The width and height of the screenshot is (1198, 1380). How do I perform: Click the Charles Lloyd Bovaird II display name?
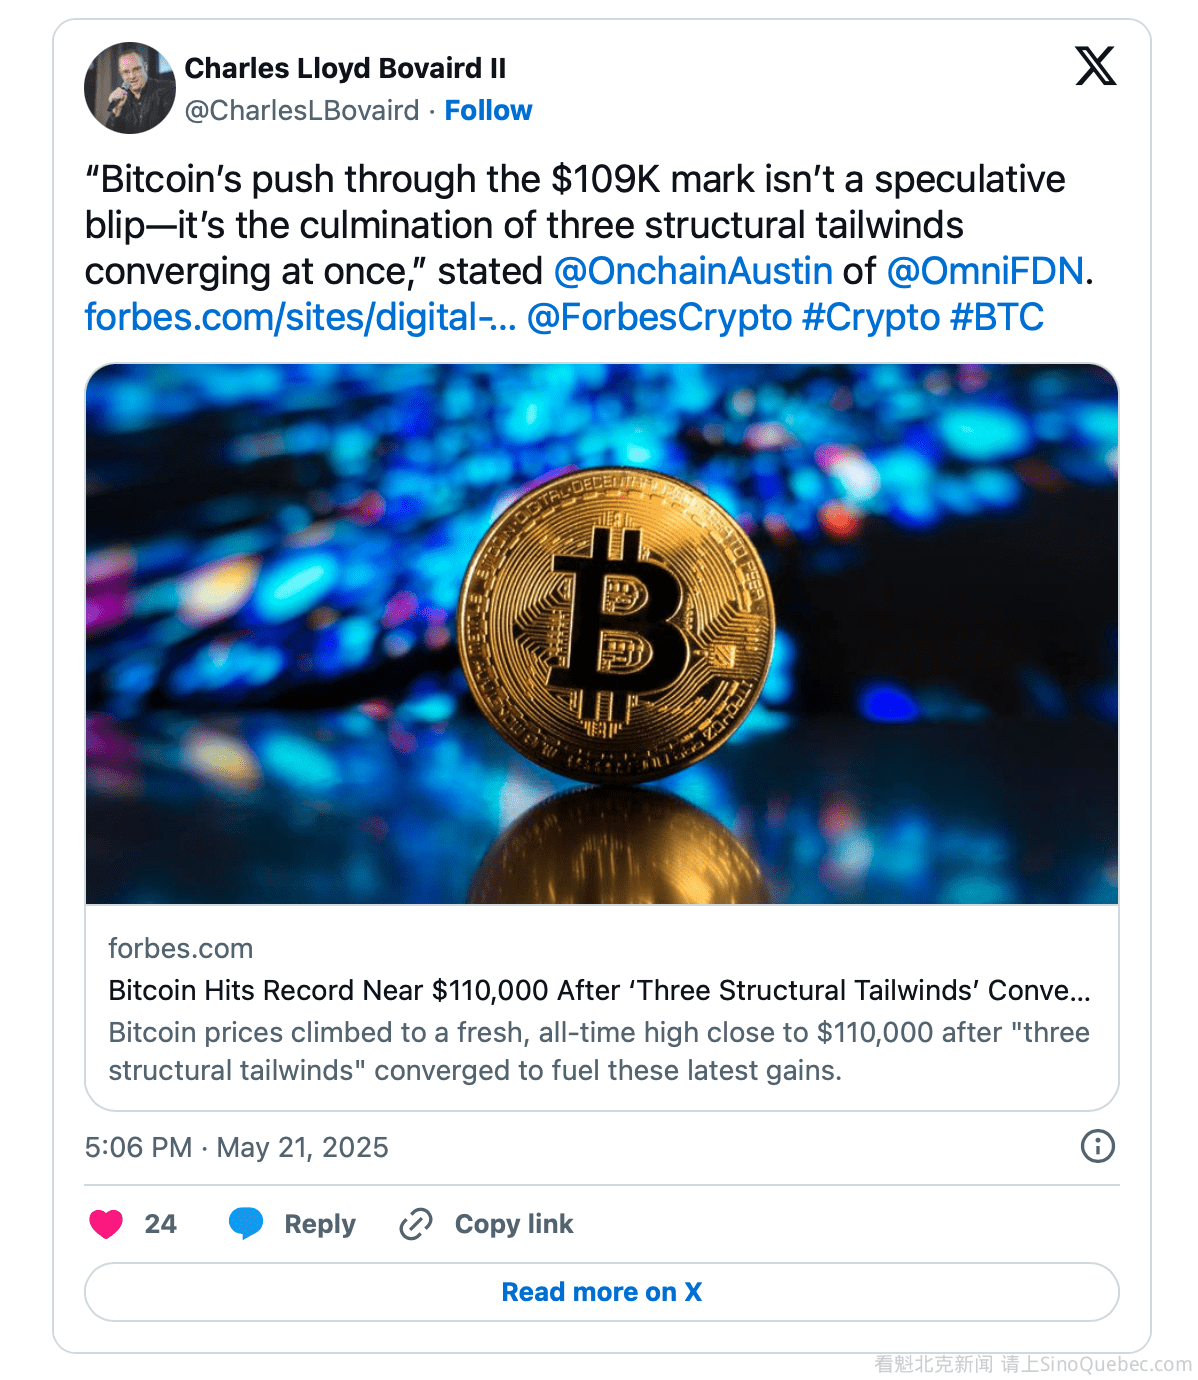345,68
